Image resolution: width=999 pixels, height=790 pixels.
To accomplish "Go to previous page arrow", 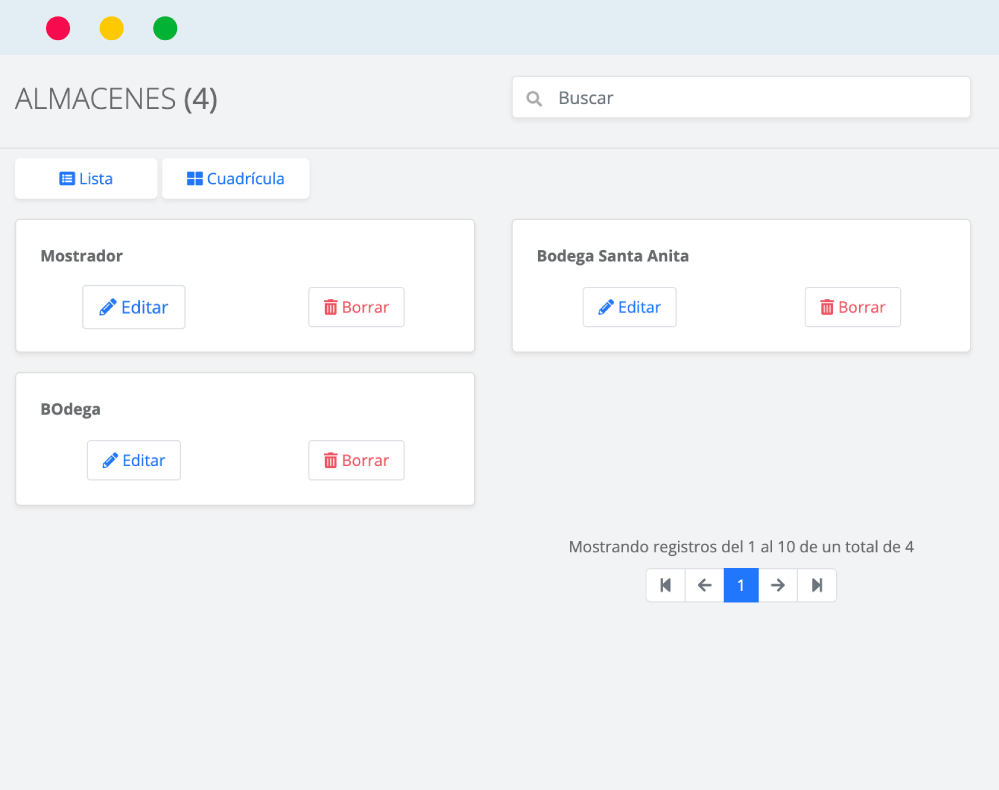I will point(705,585).
